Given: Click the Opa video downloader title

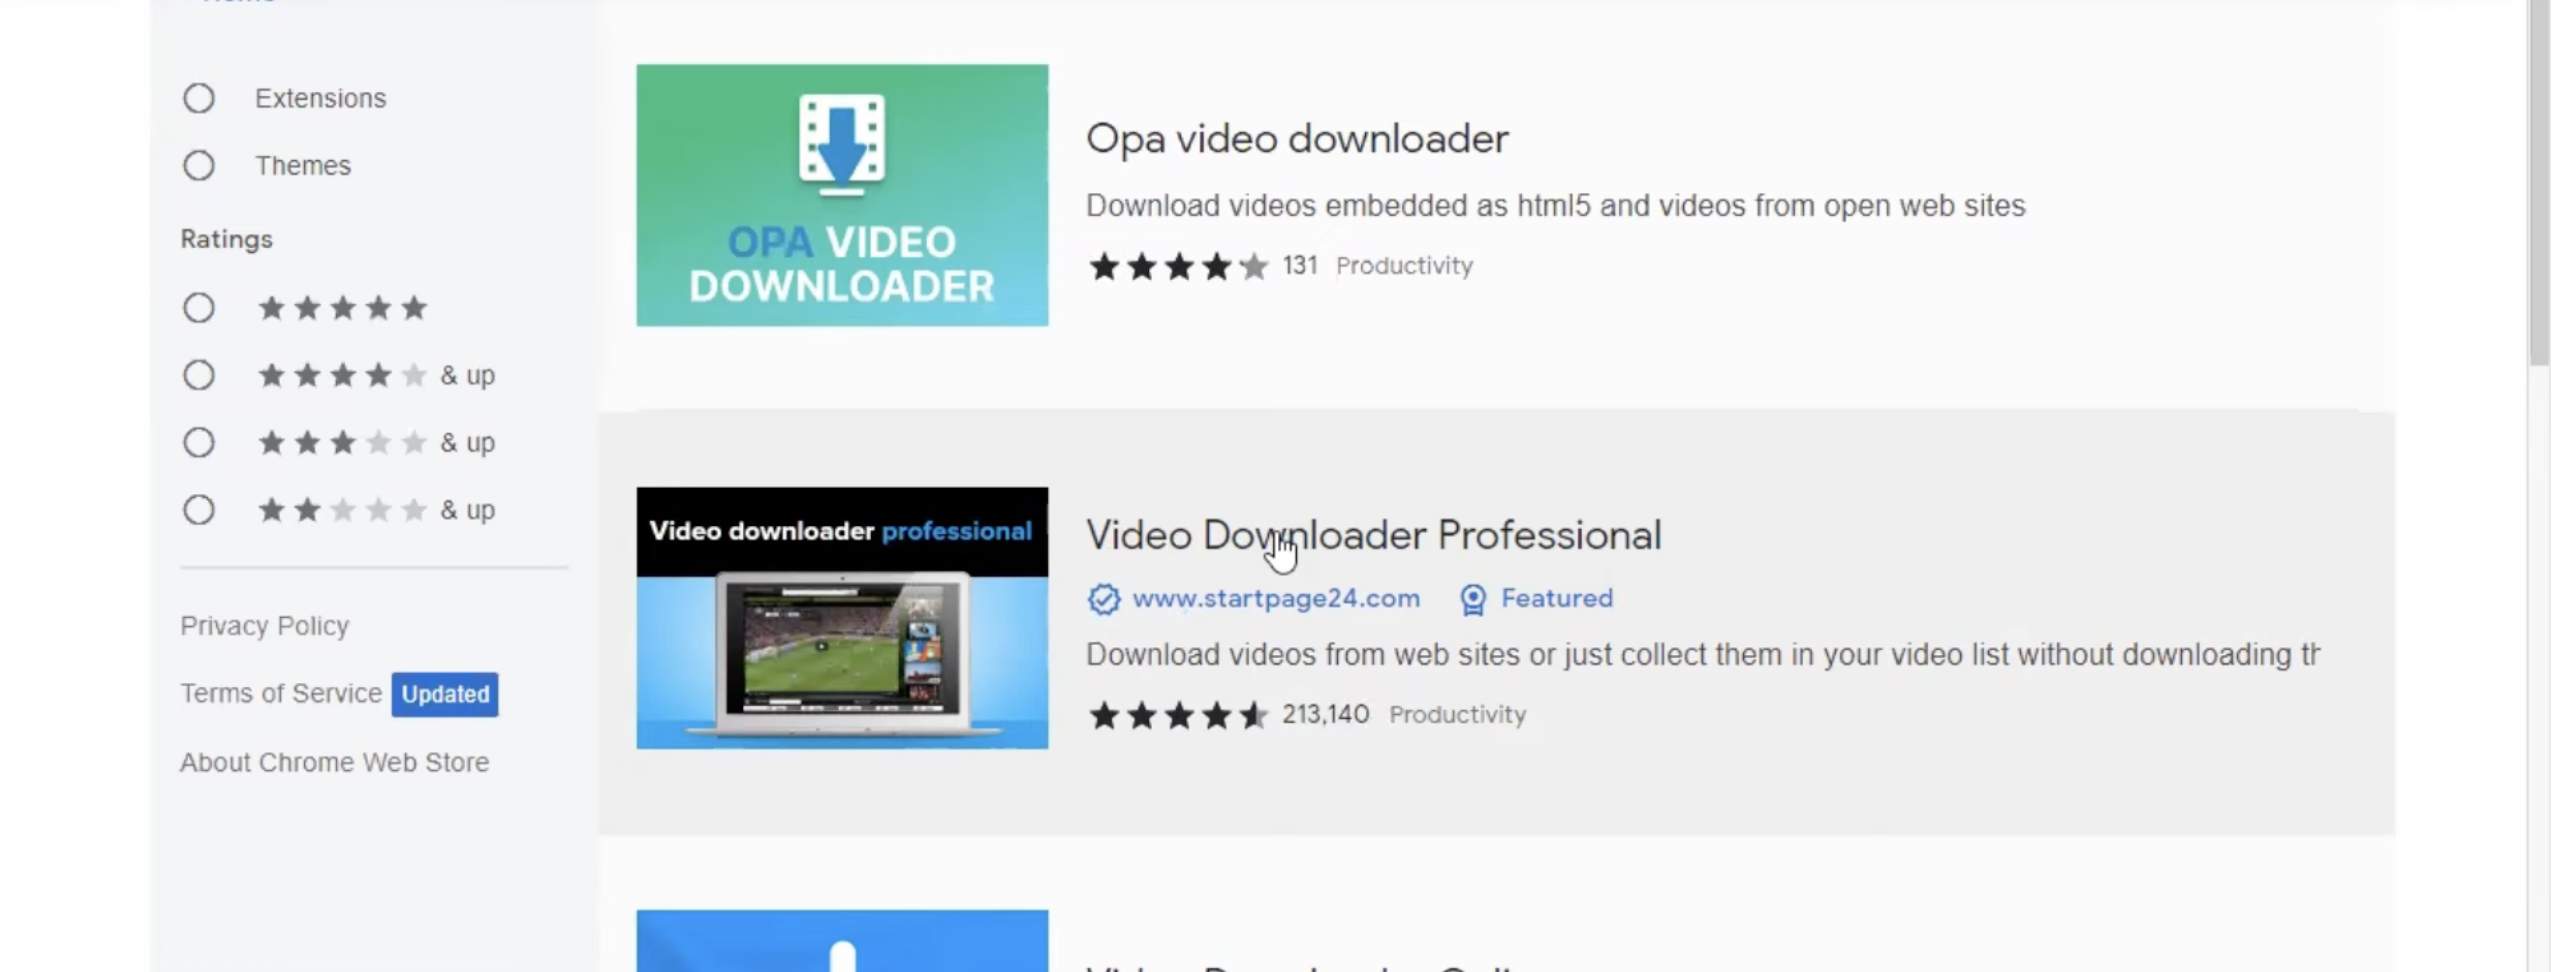Looking at the screenshot, I should [1297, 138].
